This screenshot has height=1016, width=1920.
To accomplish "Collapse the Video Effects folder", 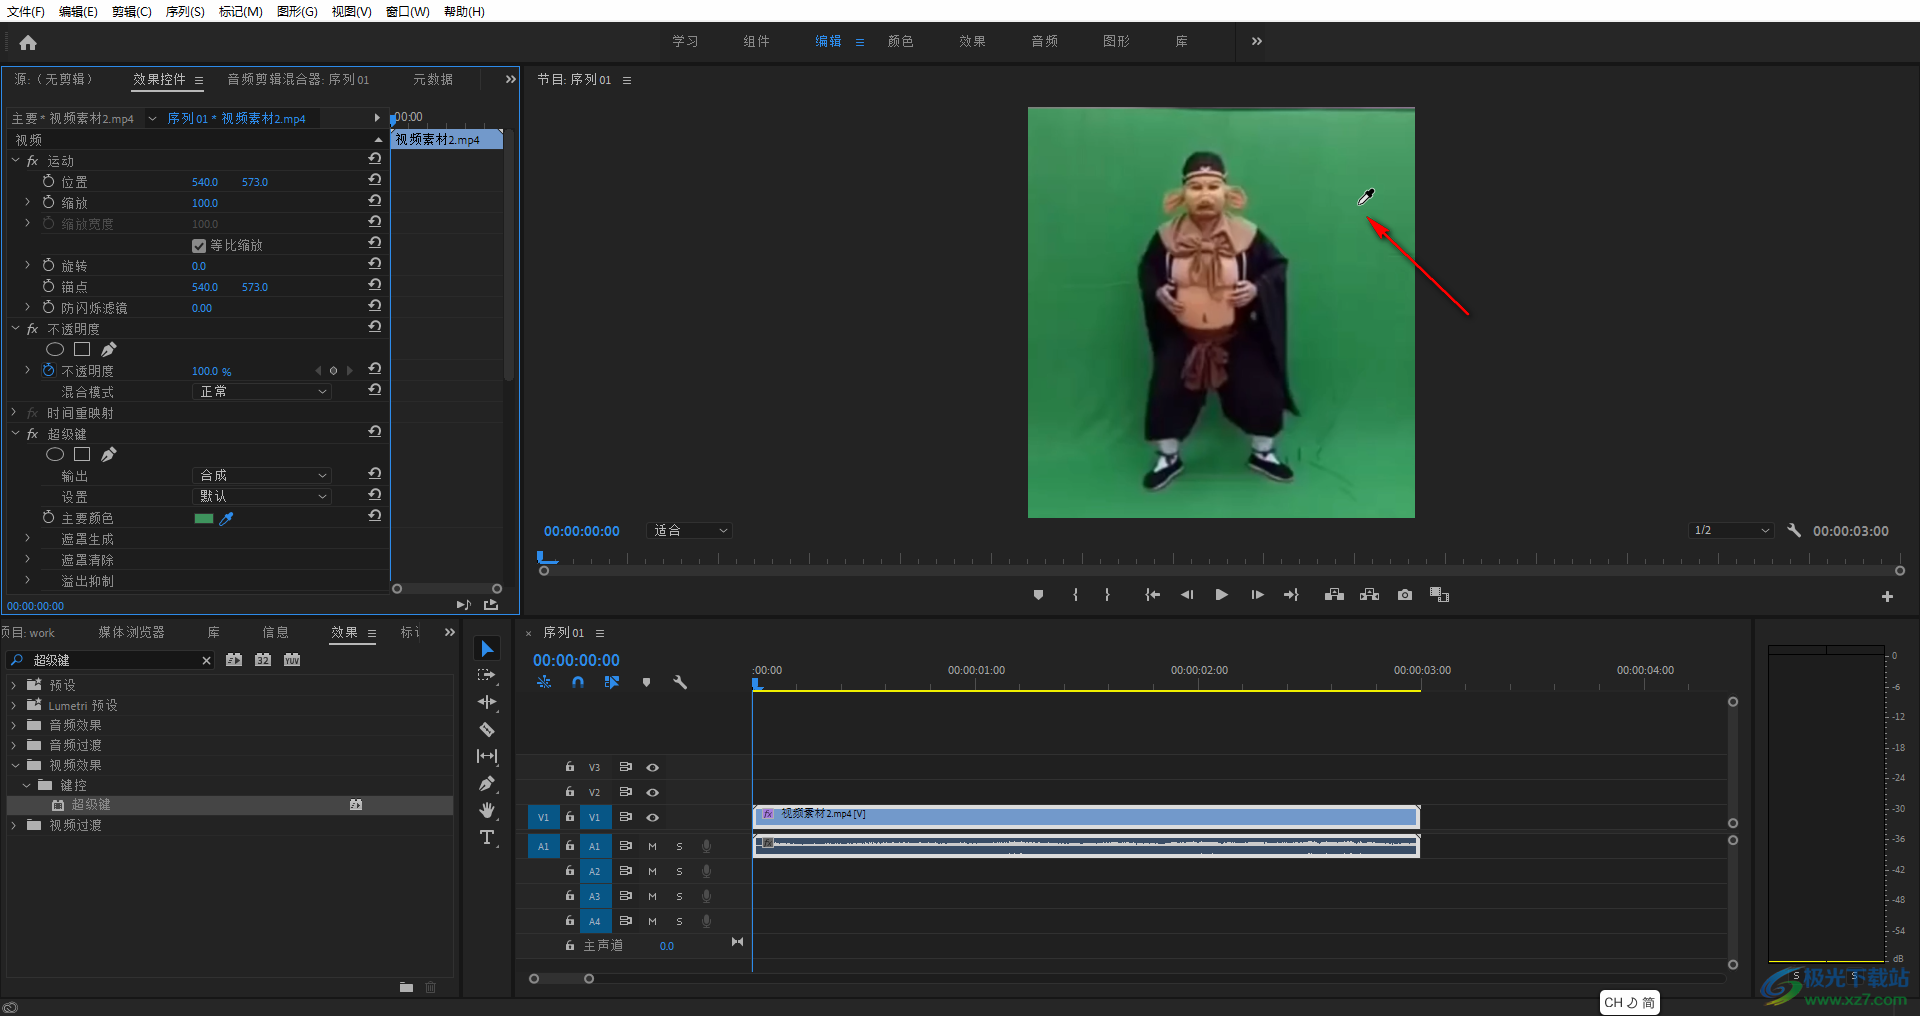I will [x=15, y=765].
